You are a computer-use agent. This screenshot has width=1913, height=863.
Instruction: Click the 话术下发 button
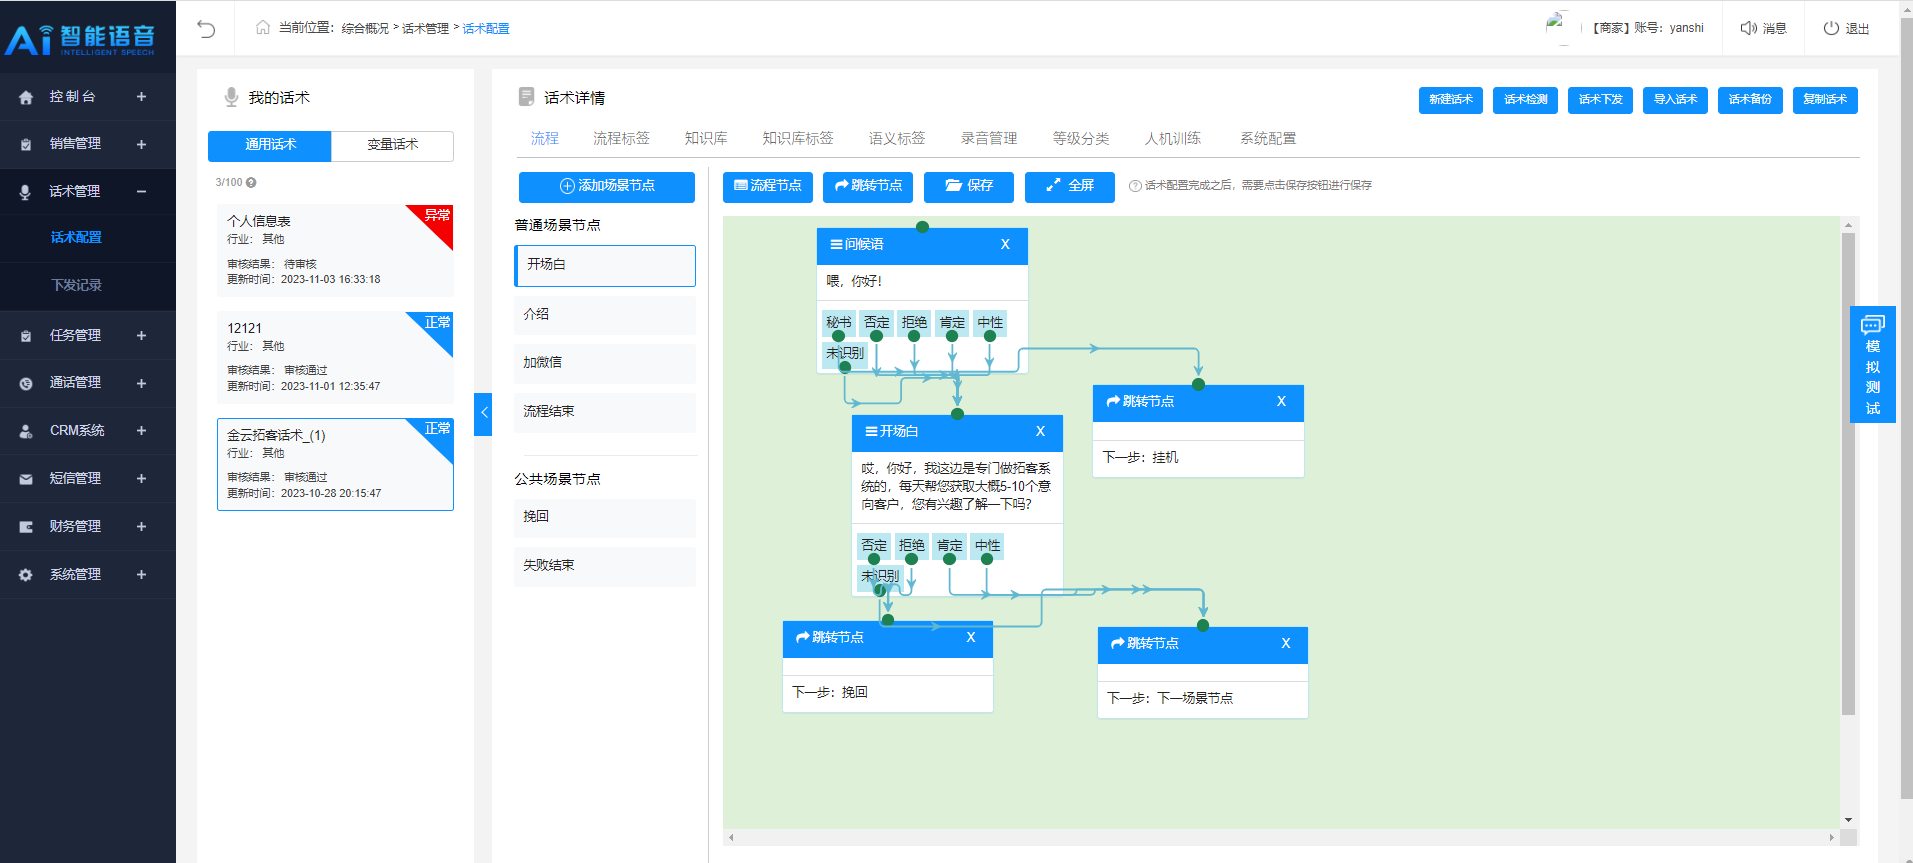pyautogui.click(x=1600, y=100)
